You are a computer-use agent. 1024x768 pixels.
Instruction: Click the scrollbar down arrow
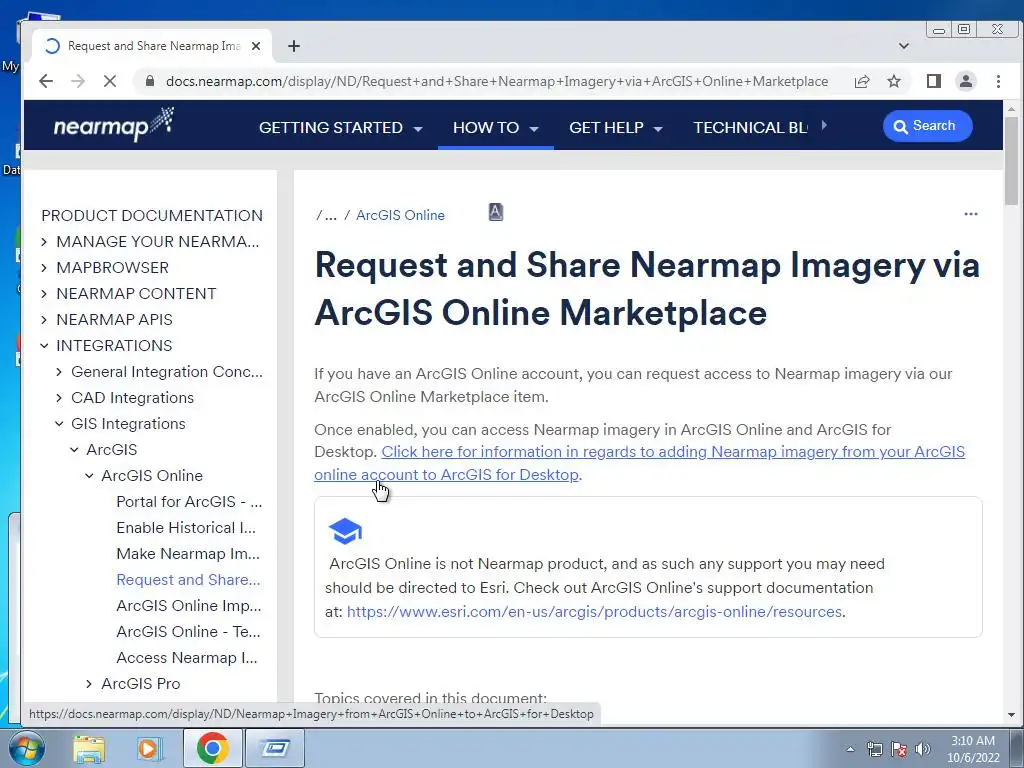tap(1012, 715)
